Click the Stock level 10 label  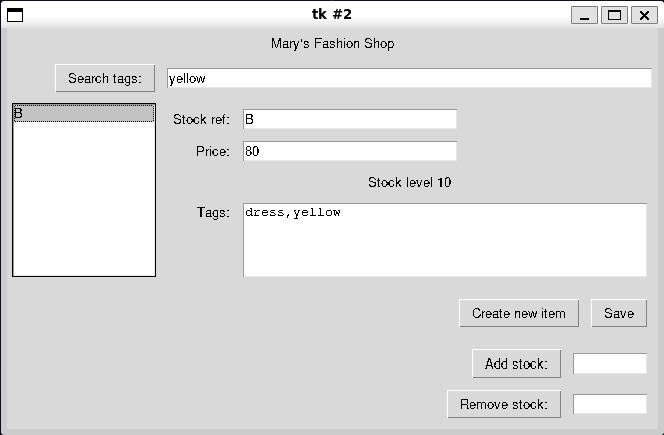pyautogui.click(x=409, y=182)
